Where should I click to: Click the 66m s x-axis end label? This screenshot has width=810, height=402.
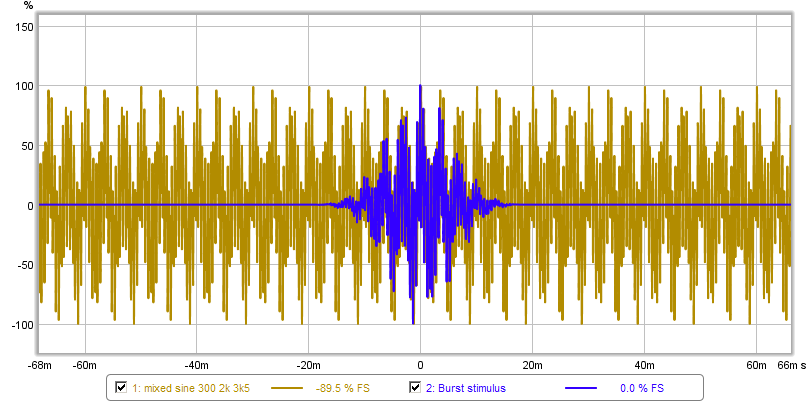(x=791, y=366)
